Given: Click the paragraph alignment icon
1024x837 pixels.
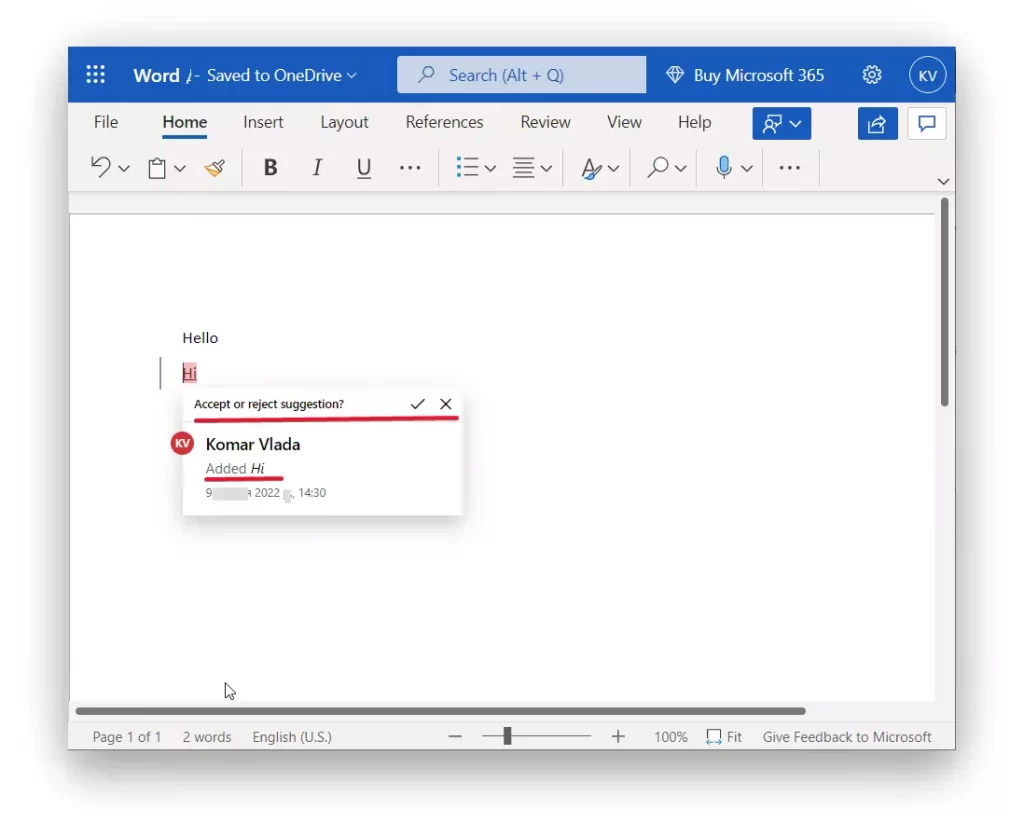Looking at the screenshot, I should (x=523, y=167).
